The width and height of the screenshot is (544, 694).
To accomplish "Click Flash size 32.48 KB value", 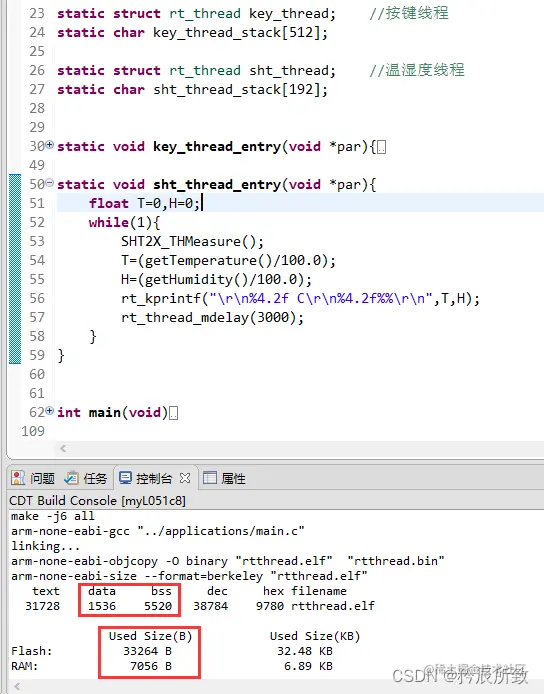I will tap(305, 651).
